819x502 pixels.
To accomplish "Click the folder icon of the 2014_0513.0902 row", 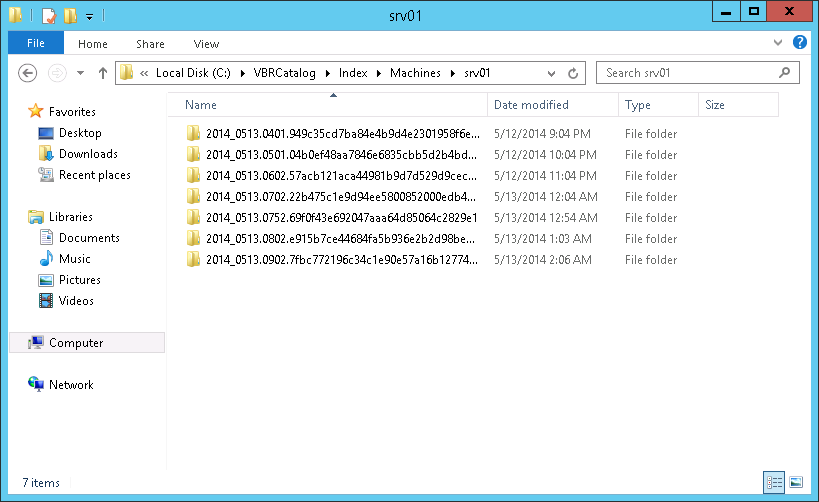I will pos(193,259).
